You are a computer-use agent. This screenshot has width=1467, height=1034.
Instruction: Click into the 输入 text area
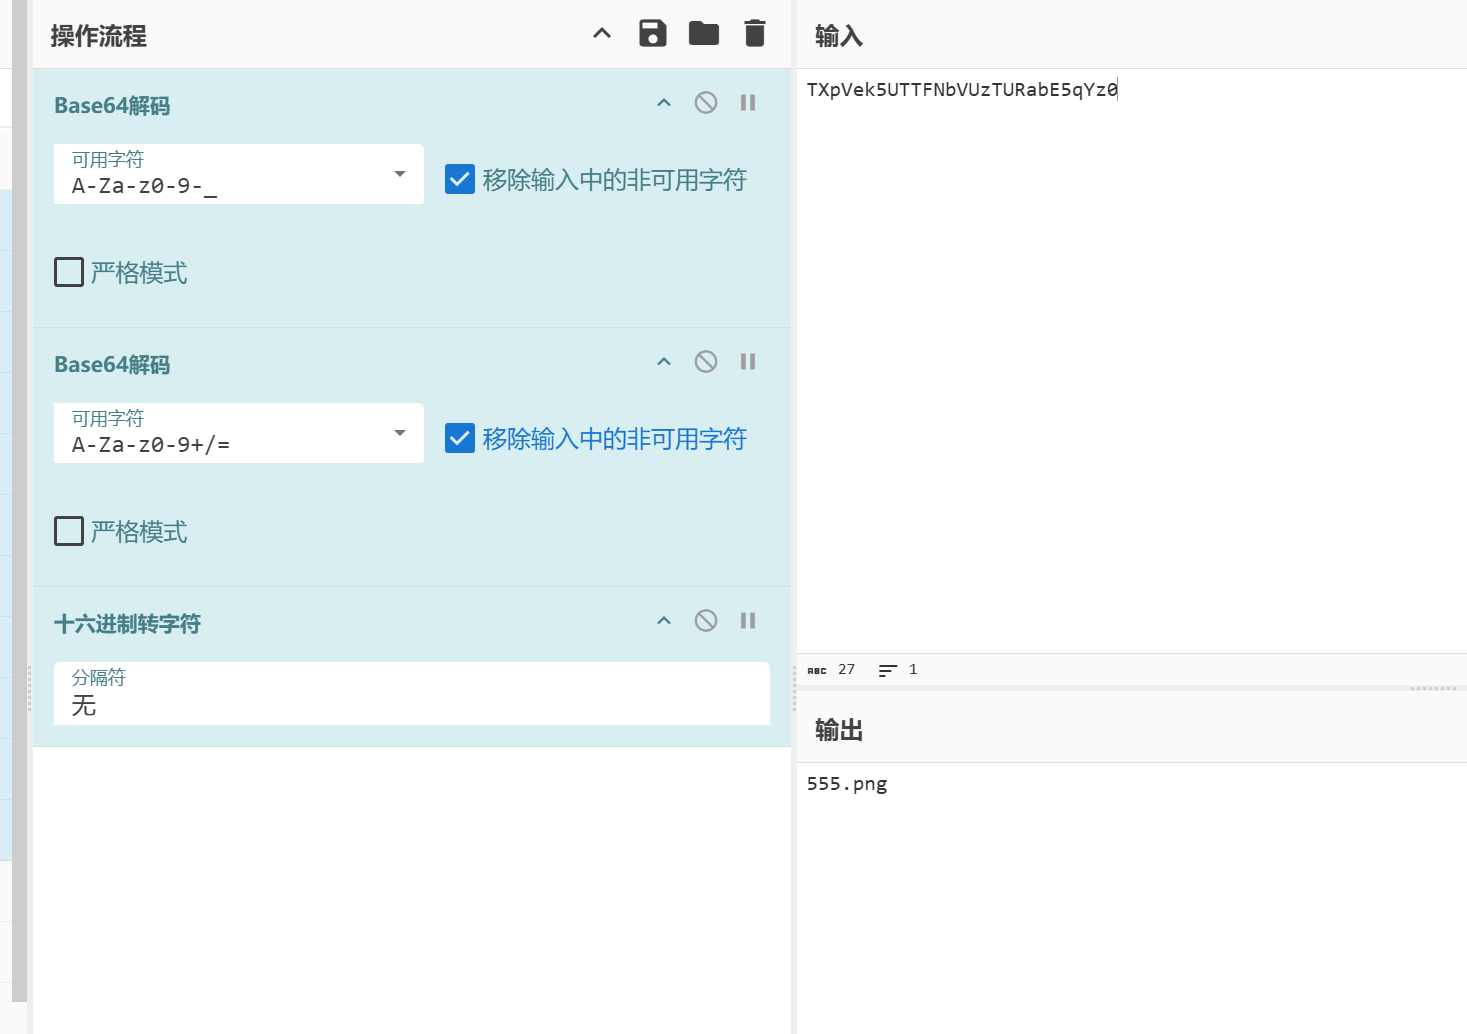[x=1132, y=360]
